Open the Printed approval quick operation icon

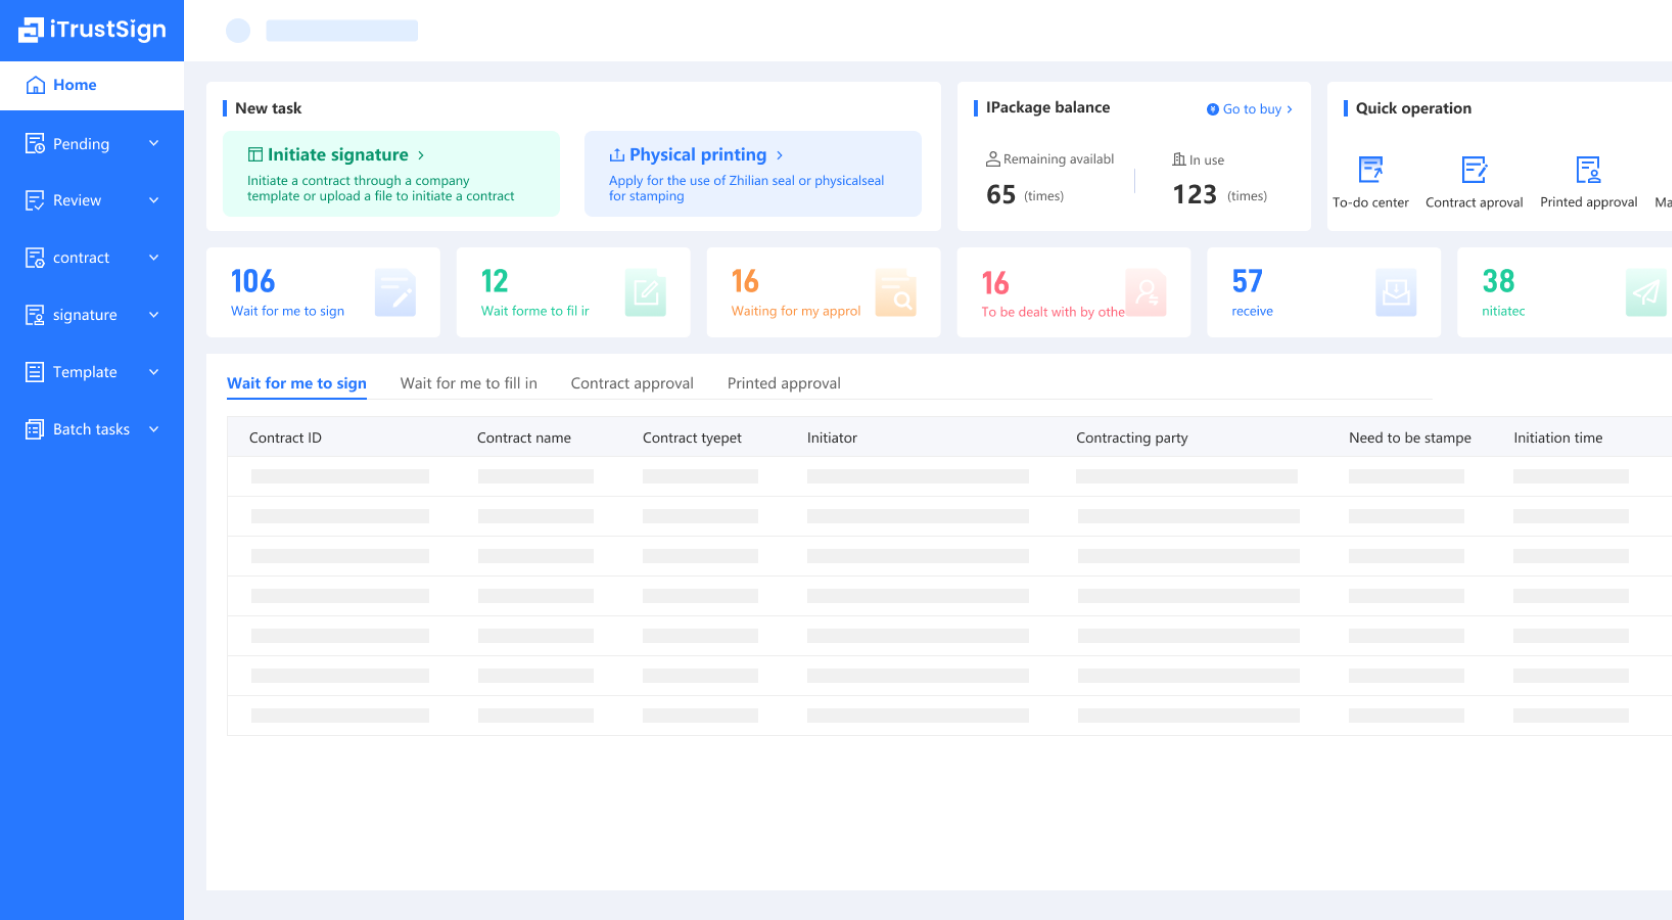pyautogui.click(x=1587, y=170)
